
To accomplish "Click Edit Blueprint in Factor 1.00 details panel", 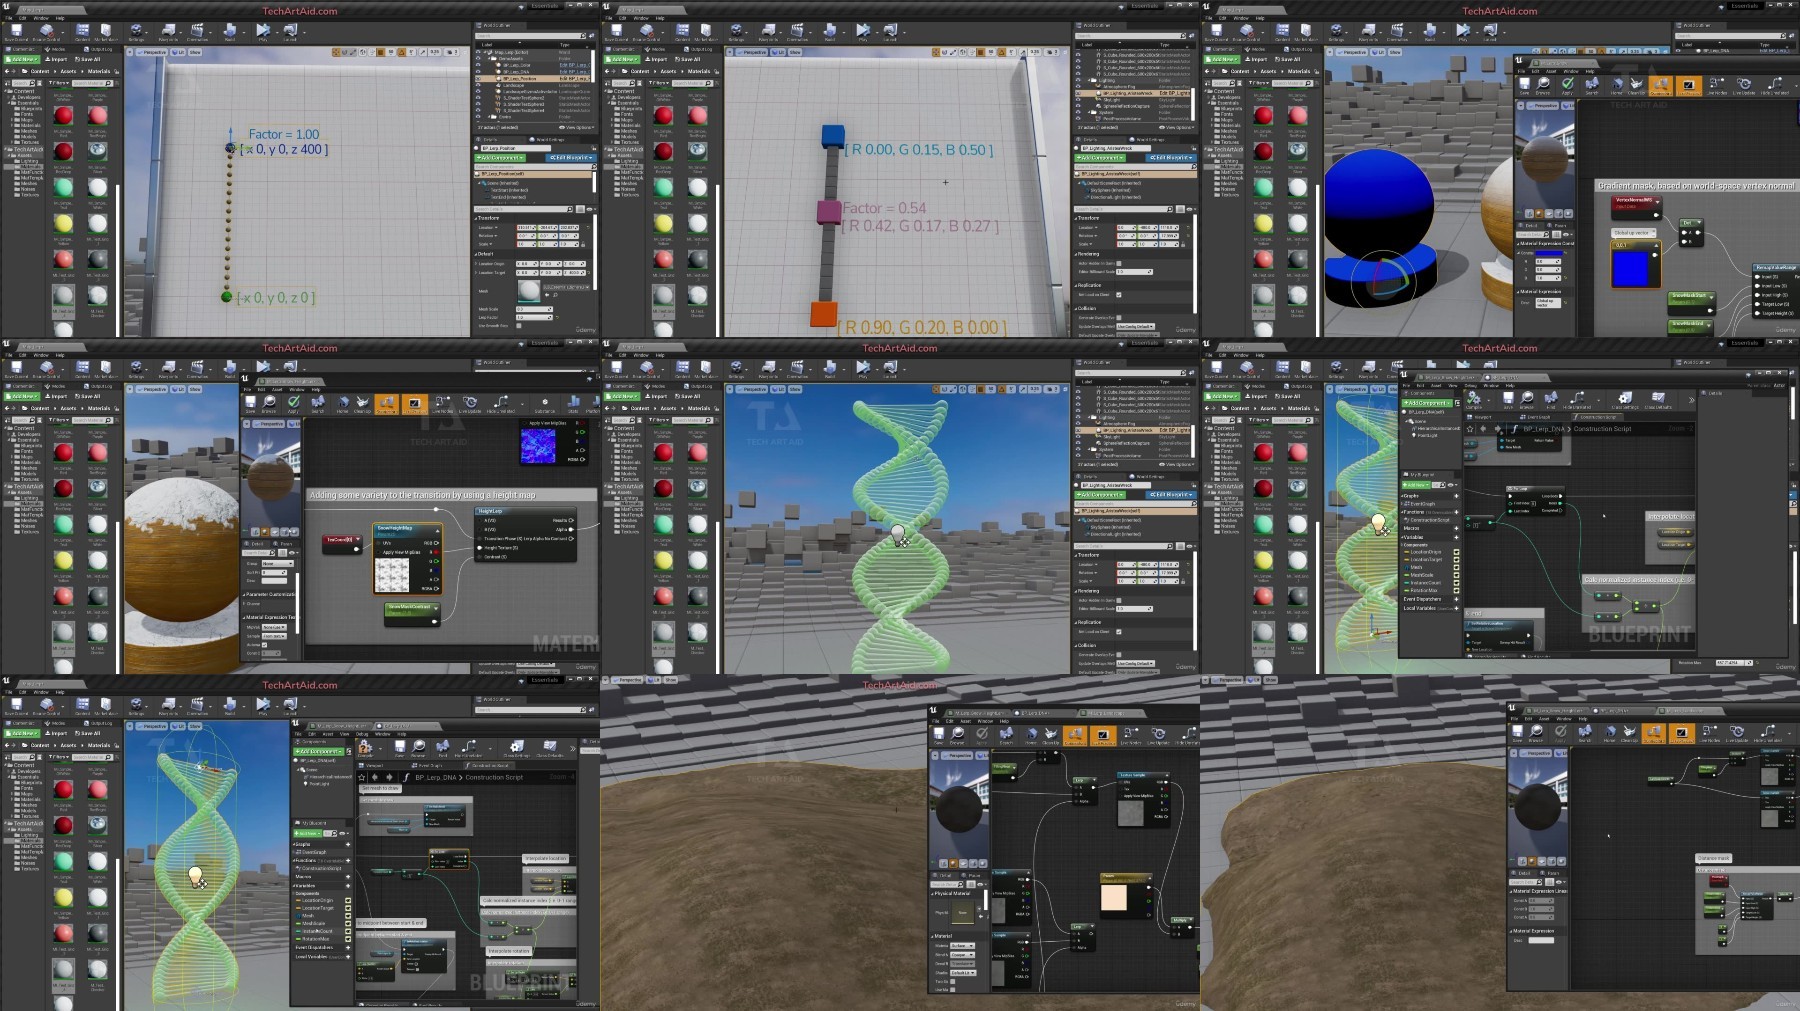I will tap(570, 158).
